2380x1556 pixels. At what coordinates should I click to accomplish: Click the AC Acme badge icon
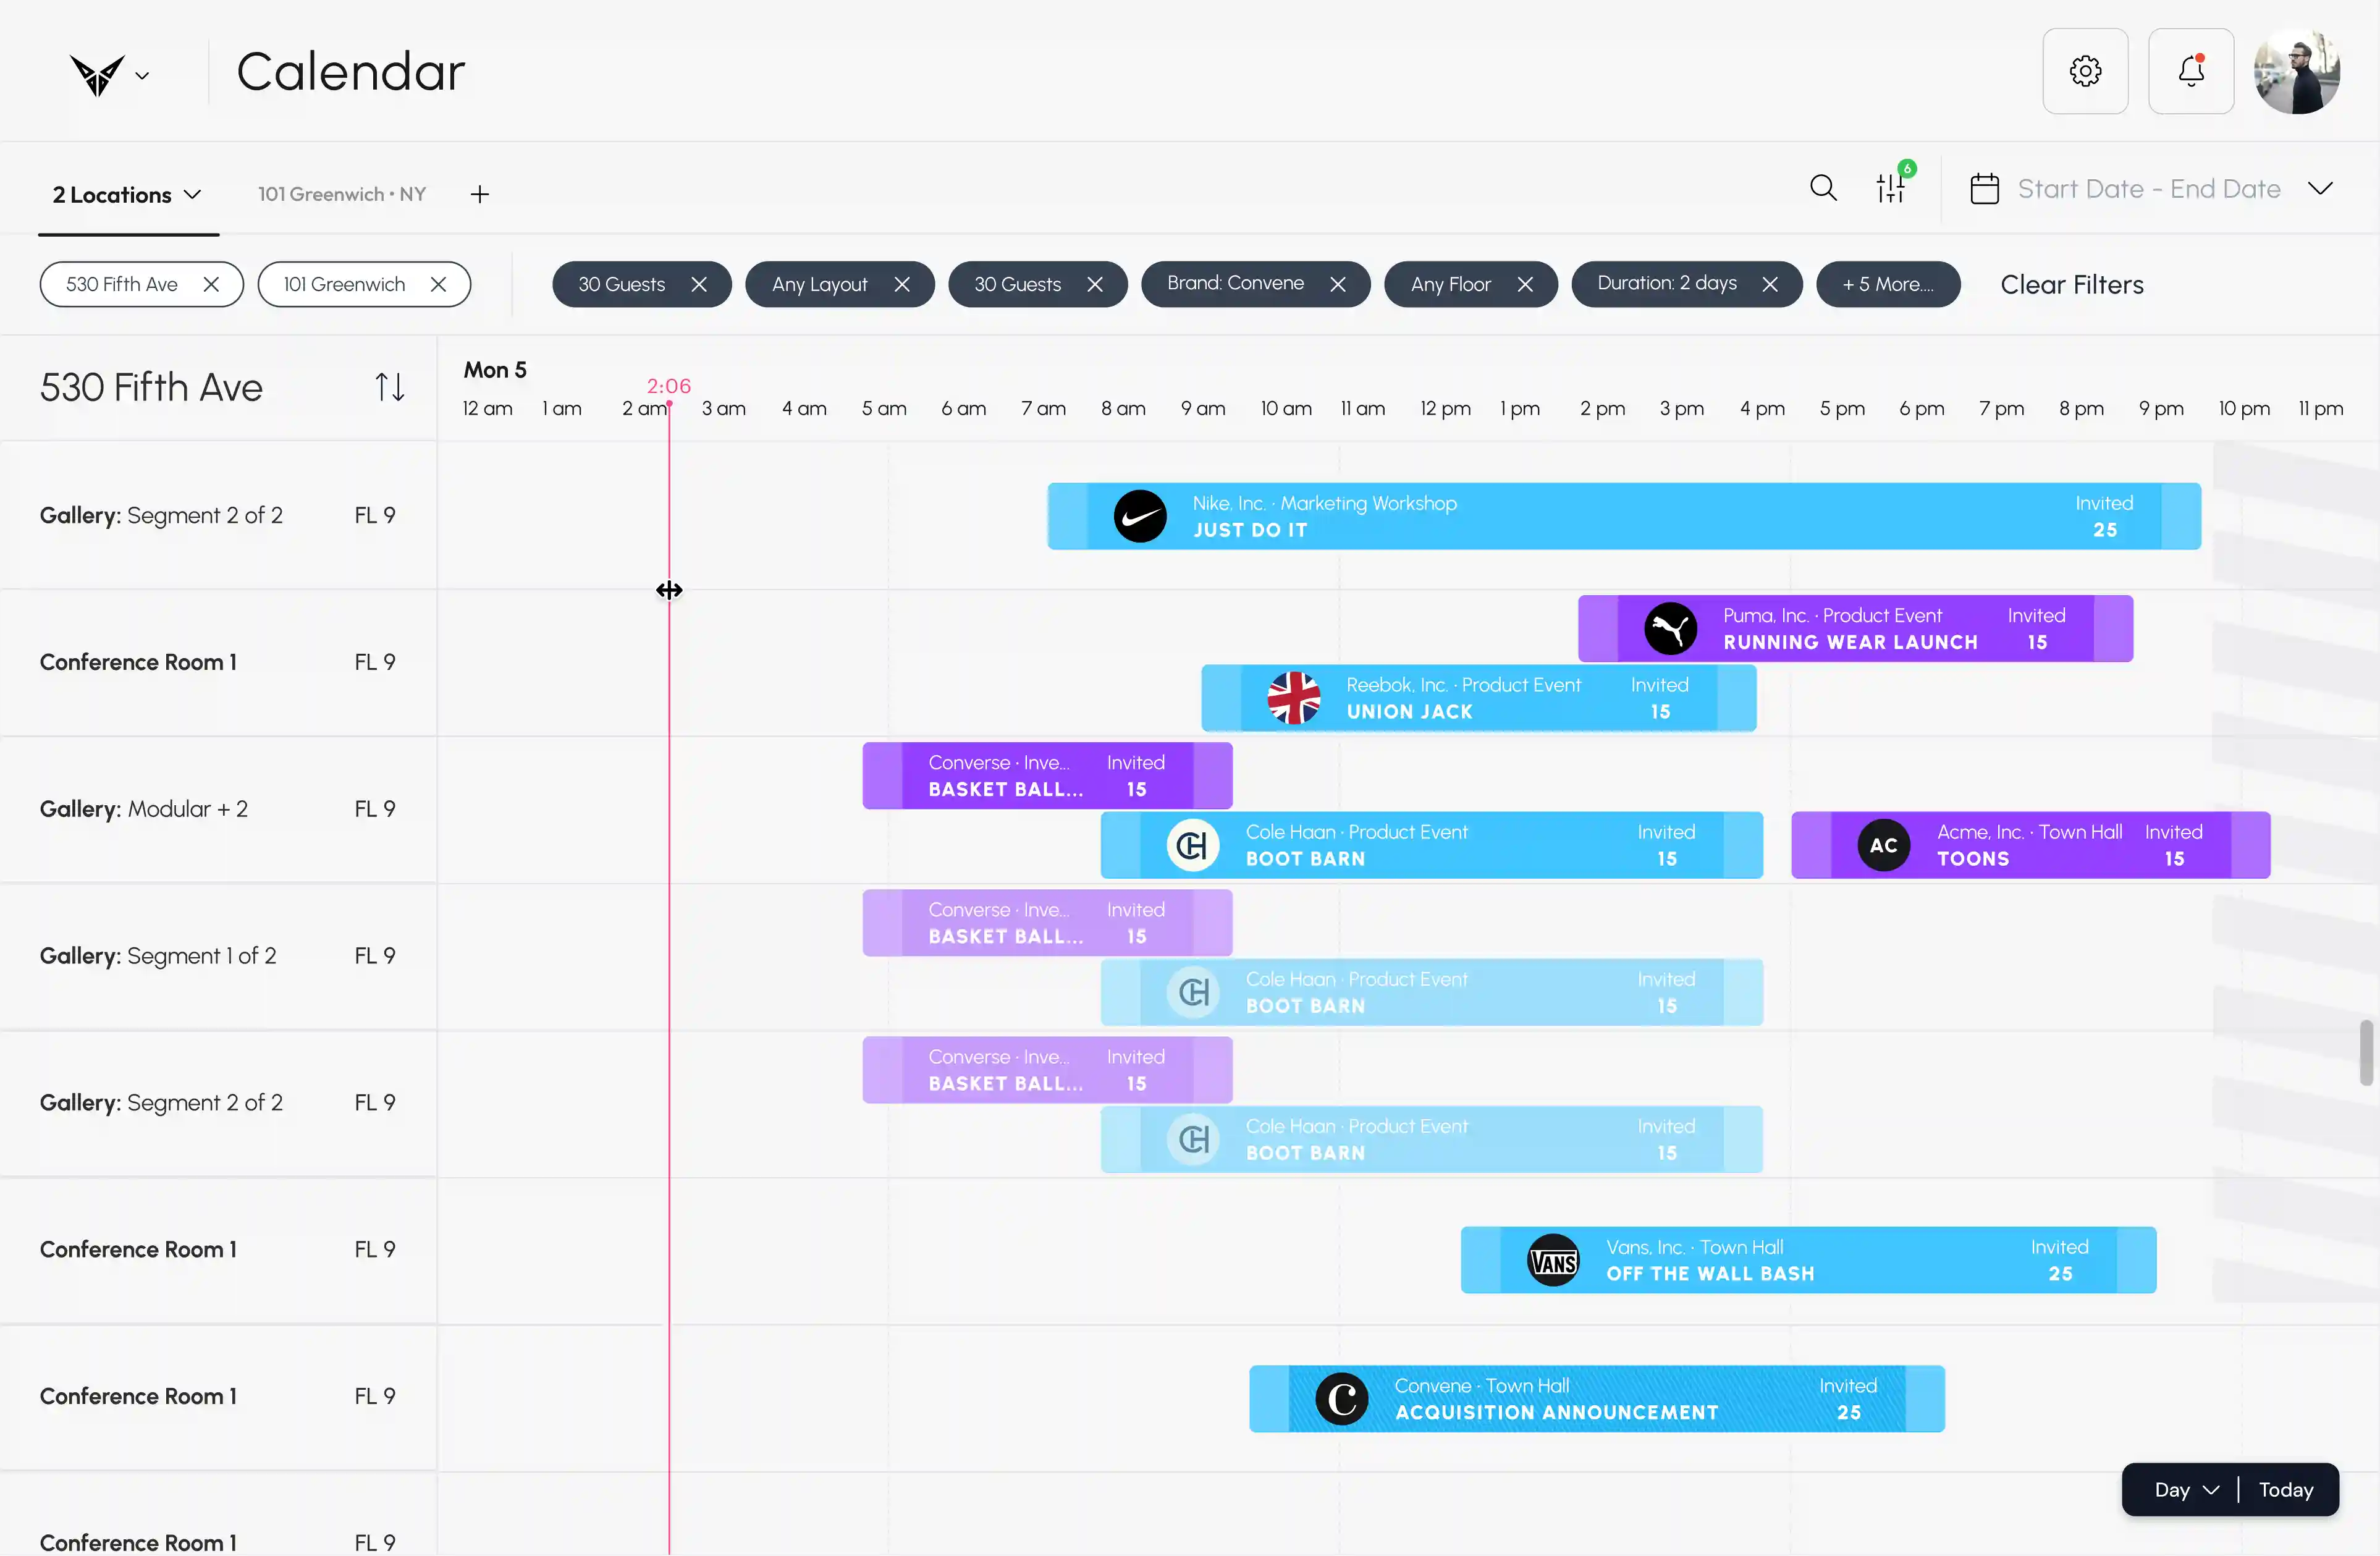(1884, 845)
